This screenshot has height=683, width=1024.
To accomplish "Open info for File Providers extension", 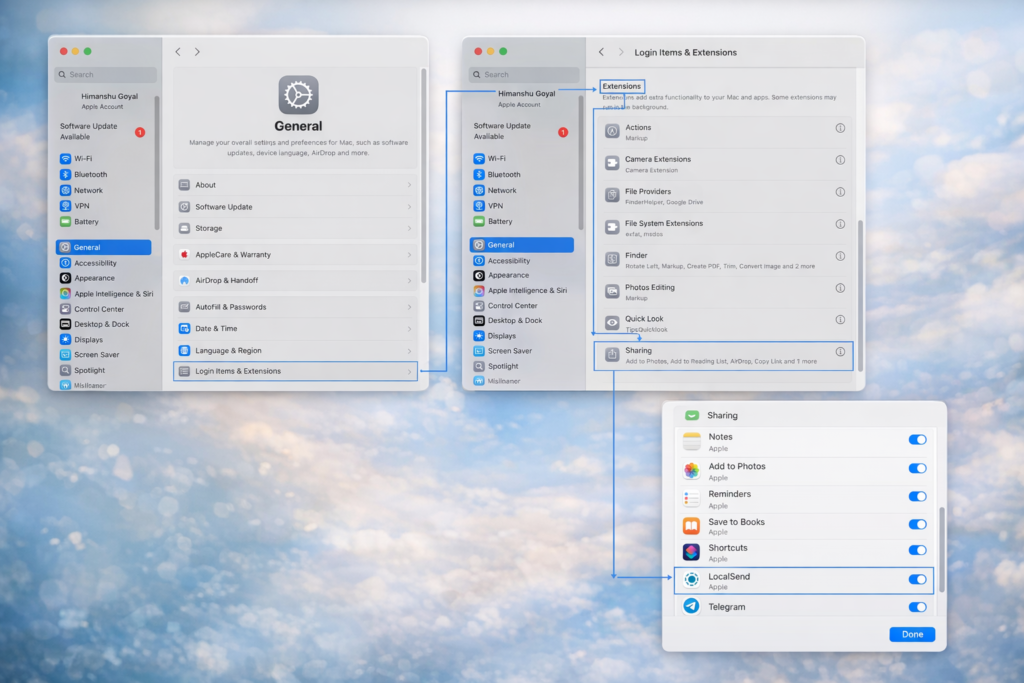I will click(x=840, y=192).
